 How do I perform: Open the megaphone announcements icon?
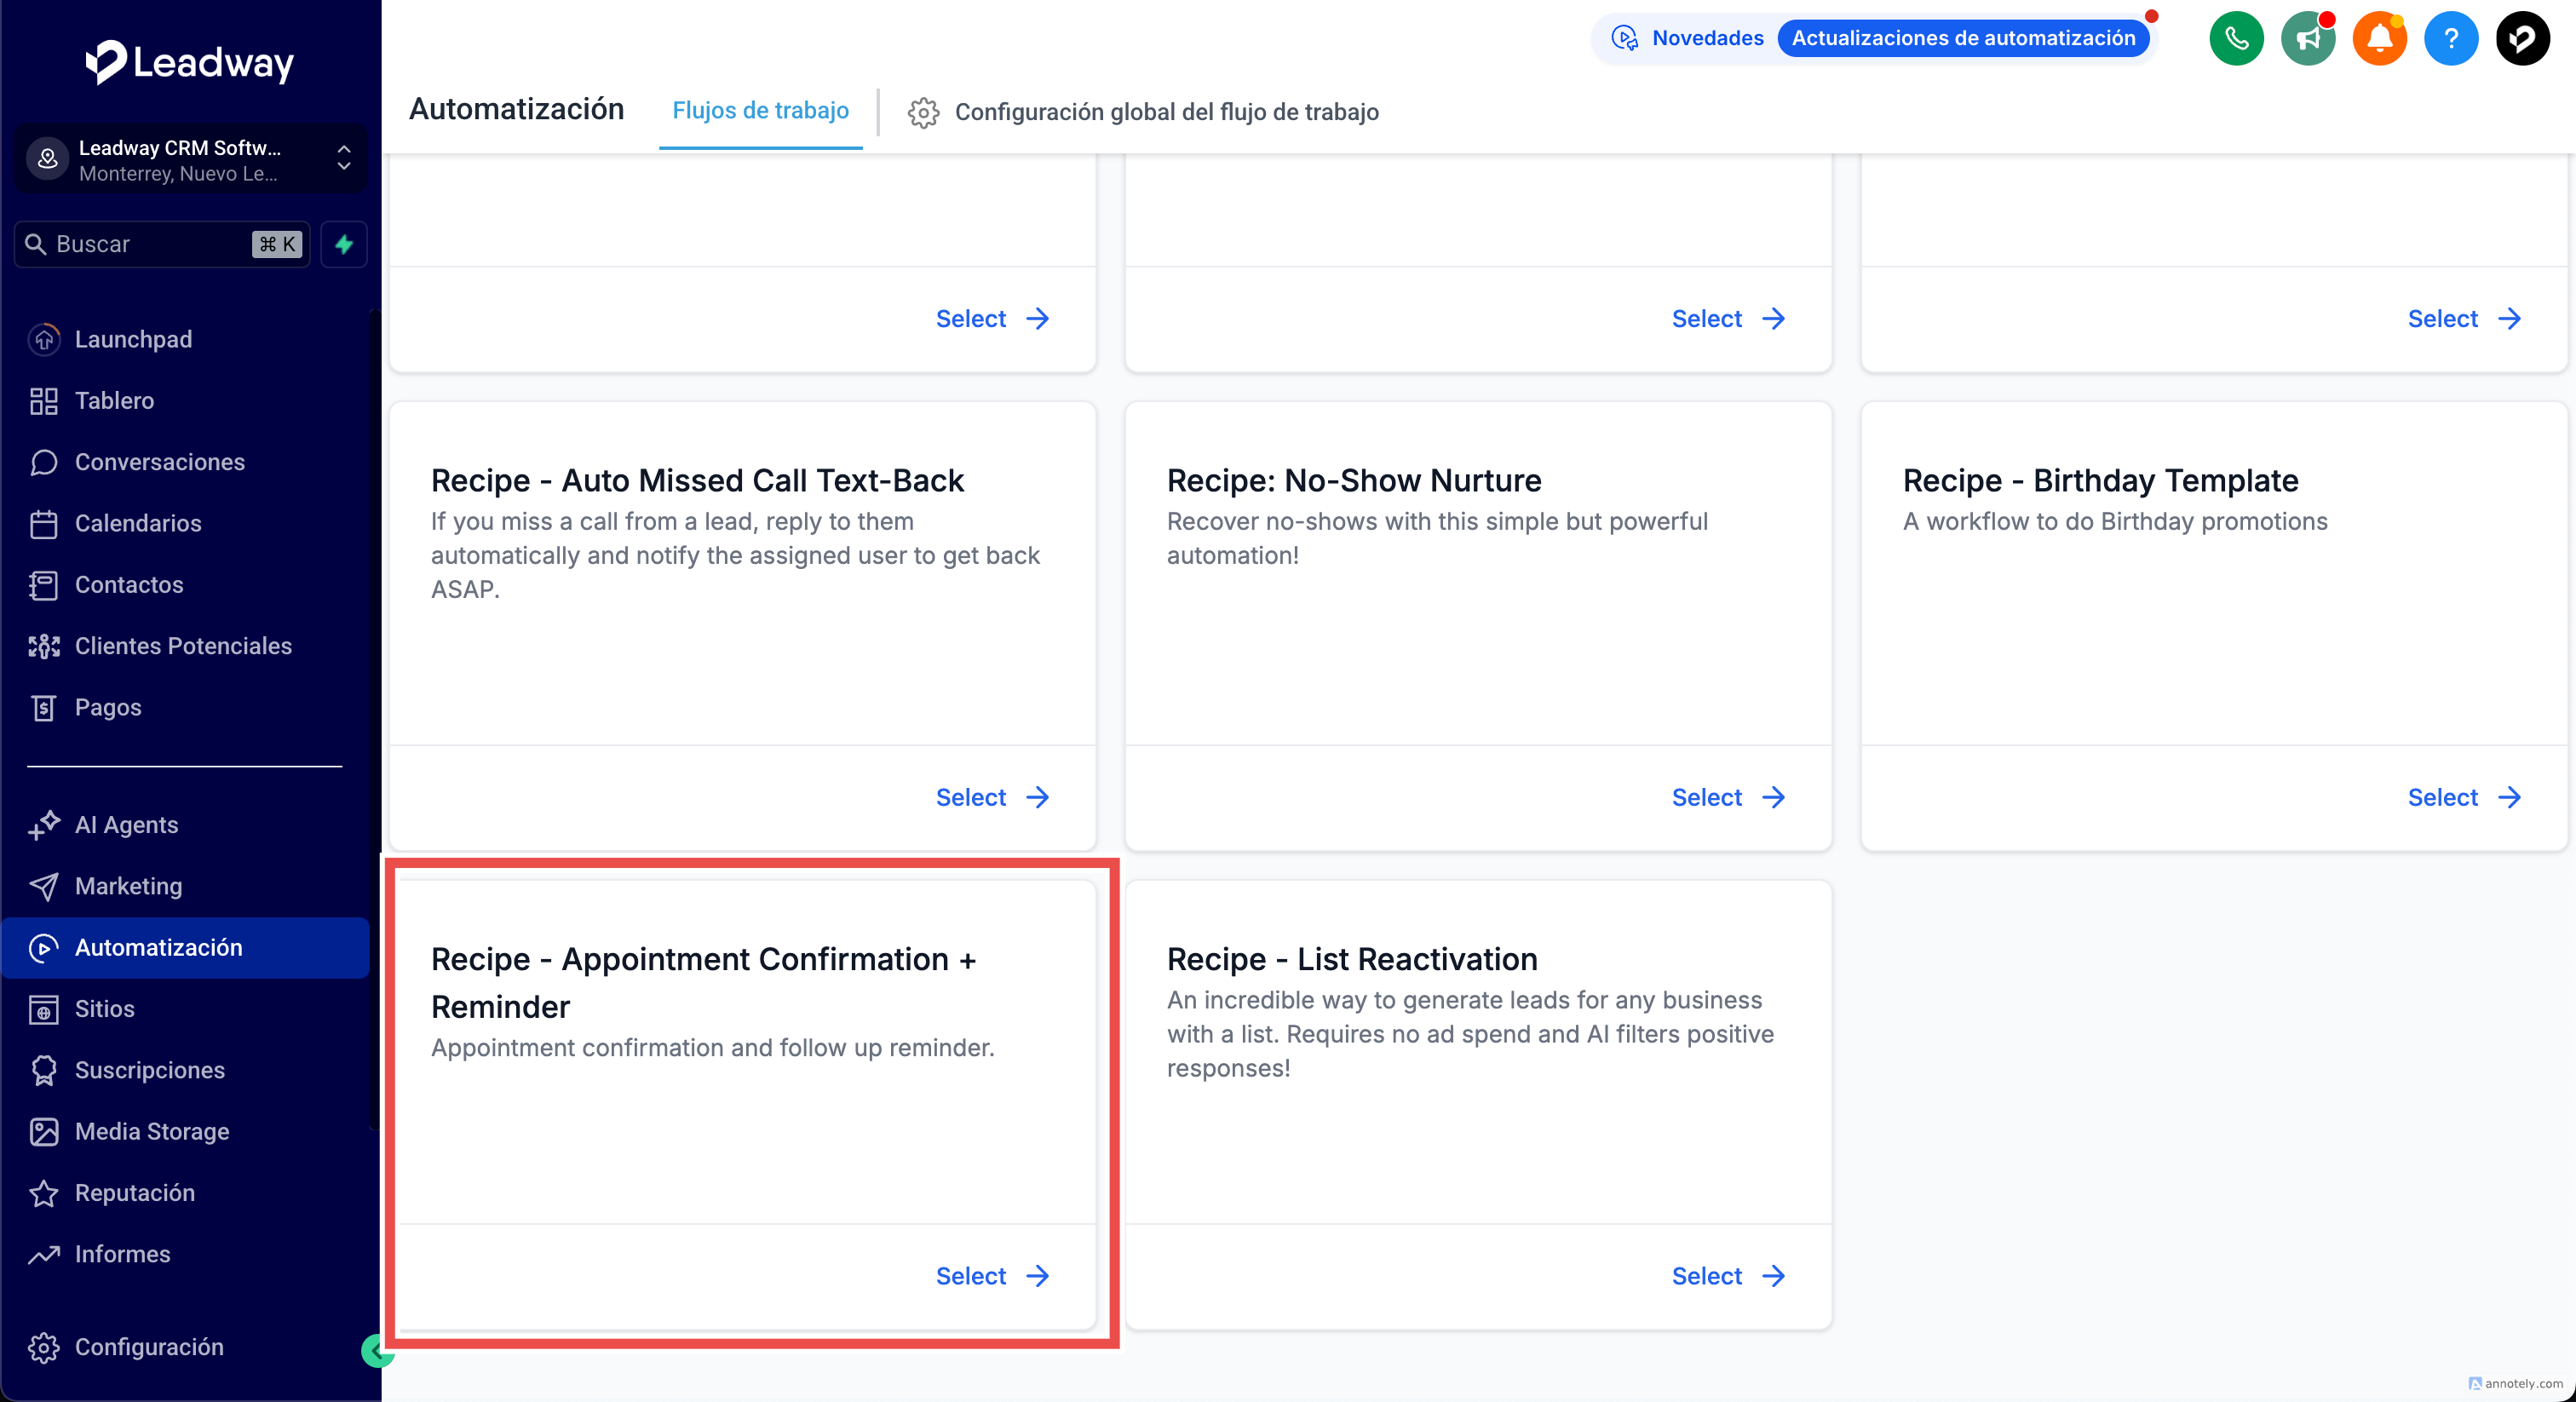point(2307,39)
